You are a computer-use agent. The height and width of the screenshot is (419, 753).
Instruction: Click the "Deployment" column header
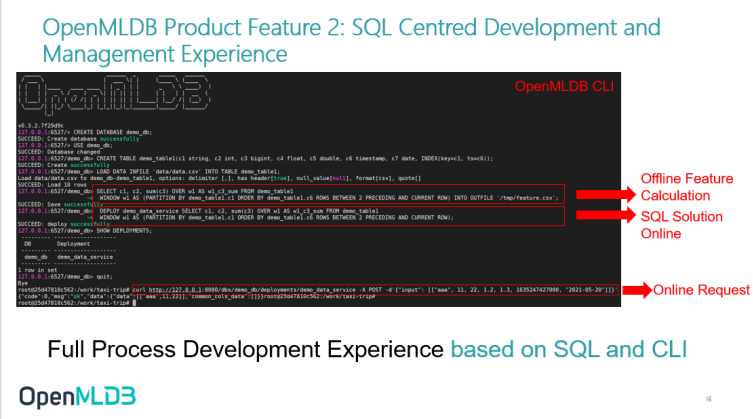tap(73, 244)
